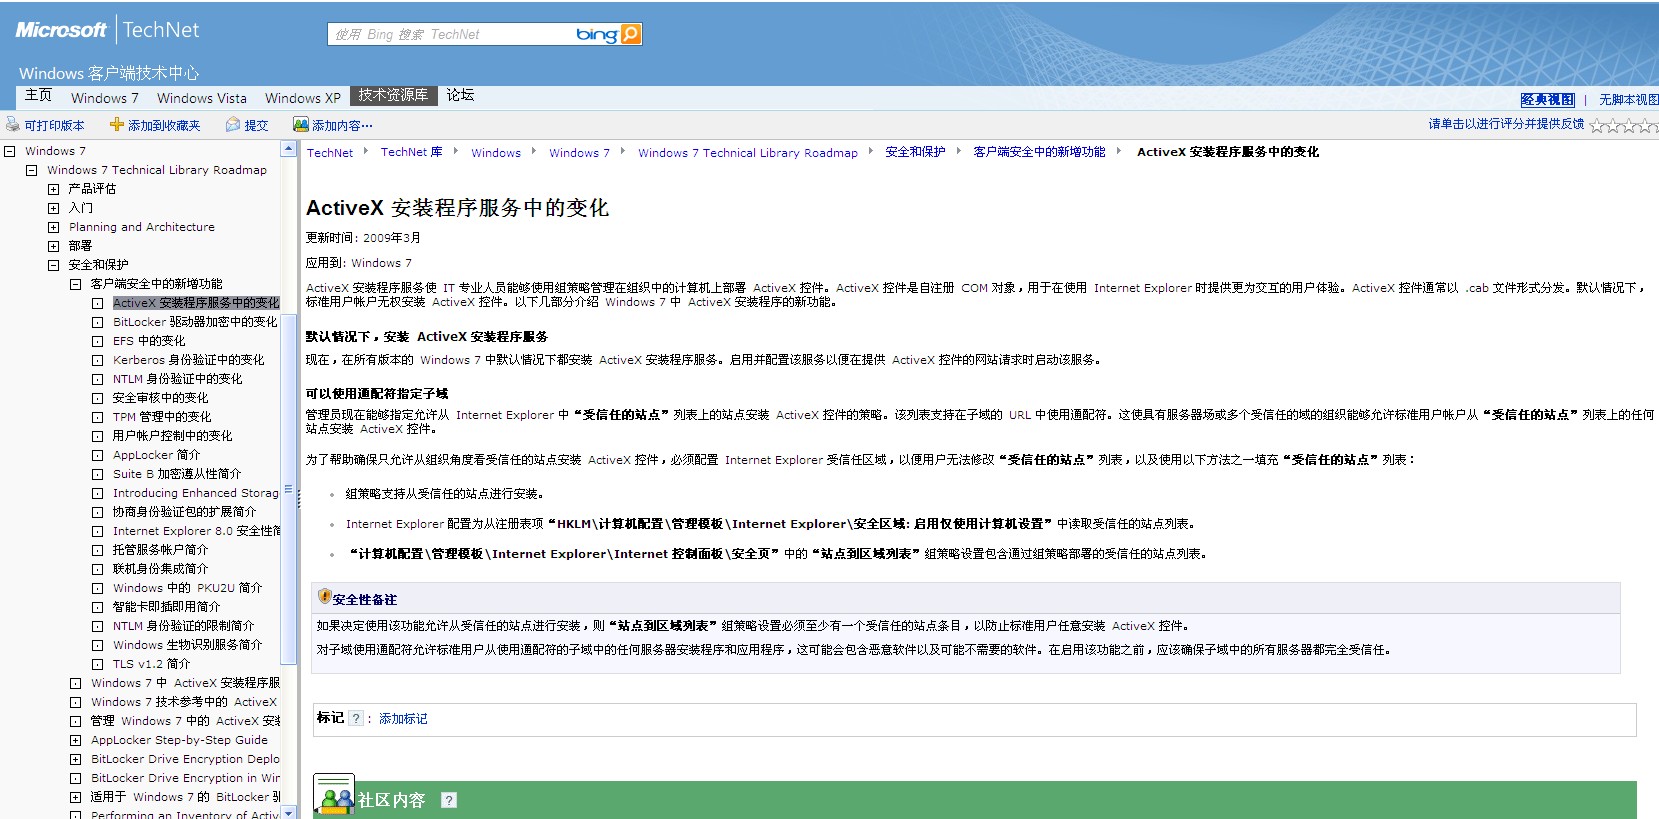Open the TechNet 库 breadcrumb link
Viewport: 1659px width, 819px height.
[411, 152]
